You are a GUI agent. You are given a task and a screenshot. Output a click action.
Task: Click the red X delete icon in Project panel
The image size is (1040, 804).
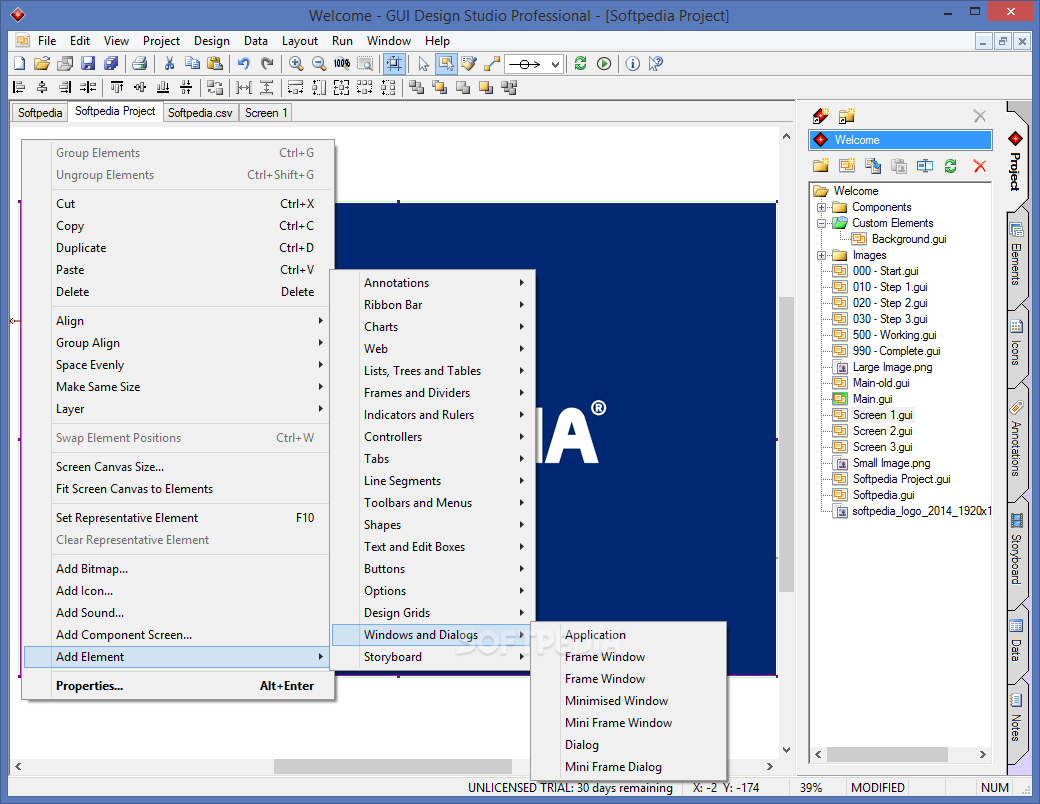980,166
